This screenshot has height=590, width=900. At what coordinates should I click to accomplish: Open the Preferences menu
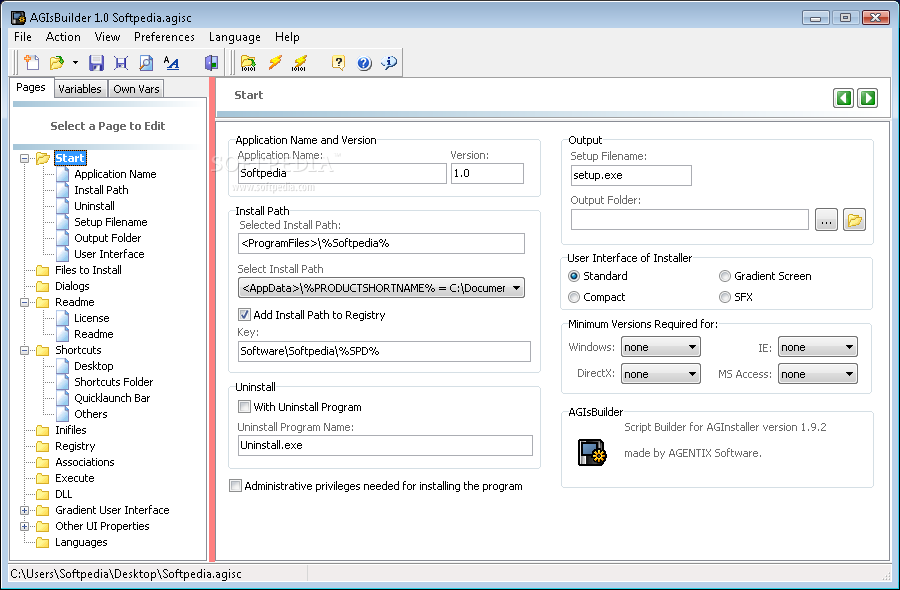(x=164, y=37)
